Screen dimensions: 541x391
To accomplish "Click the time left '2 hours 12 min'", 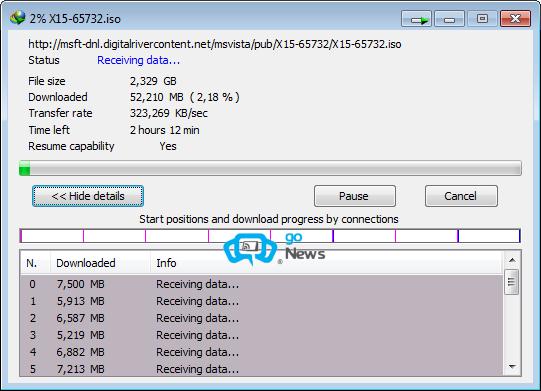I will click(x=165, y=130).
